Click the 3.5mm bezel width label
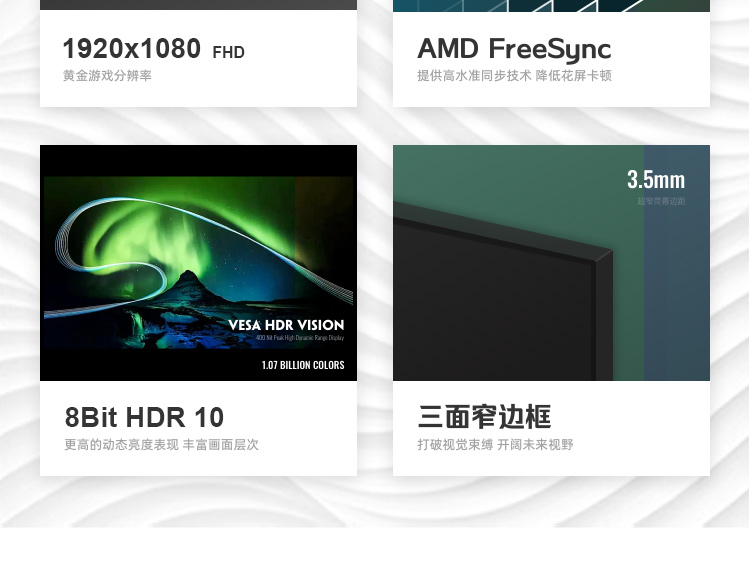This screenshot has height=562, width=750. [656, 180]
